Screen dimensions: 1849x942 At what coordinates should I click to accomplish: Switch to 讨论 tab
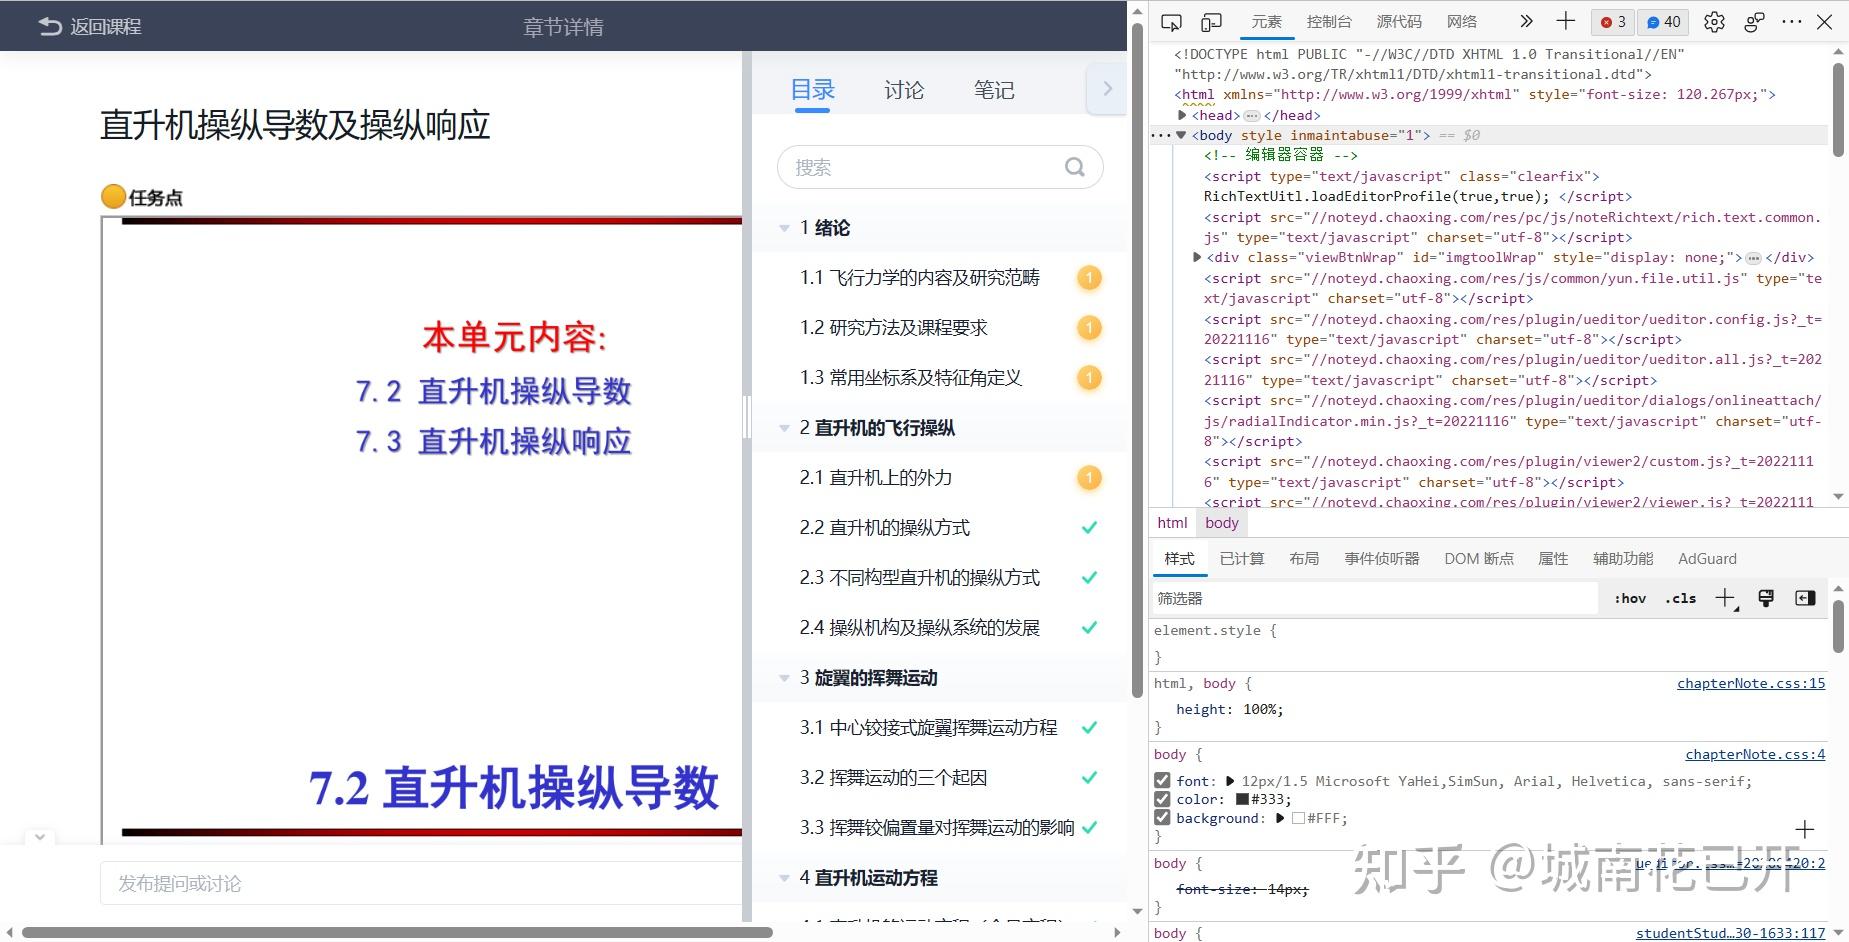(x=904, y=90)
